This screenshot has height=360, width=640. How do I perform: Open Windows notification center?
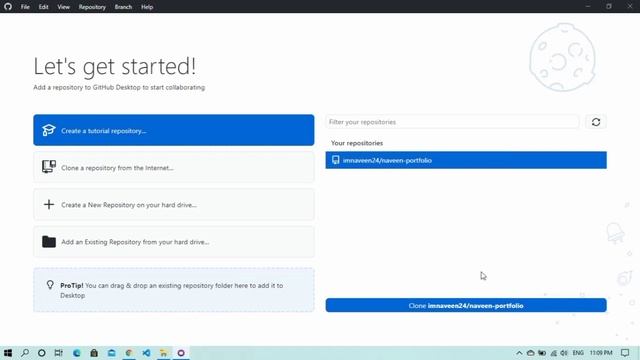[625, 353]
